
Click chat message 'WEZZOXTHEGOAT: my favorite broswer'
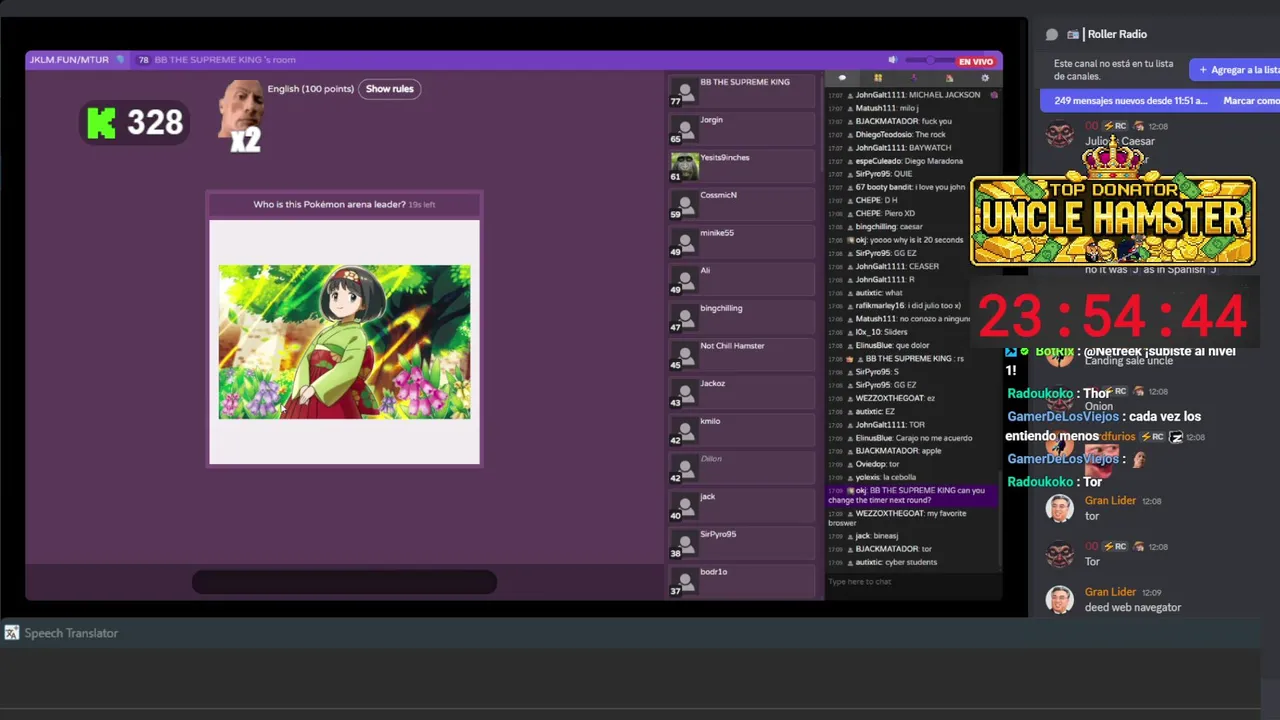[x=898, y=518]
